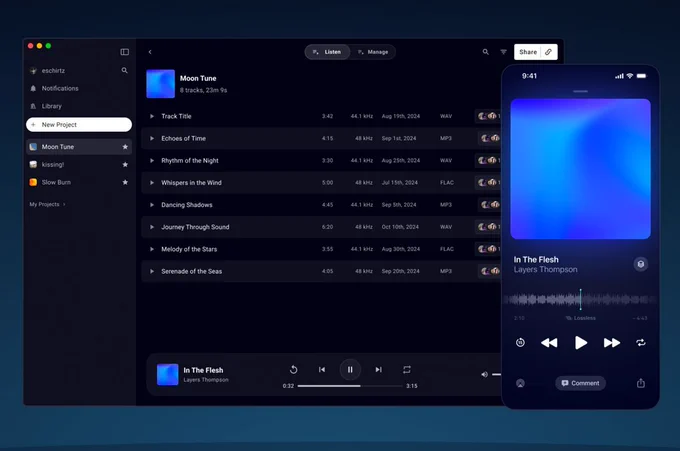Tap the phone sheet drag handle
The height and width of the screenshot is (451, 680).
pyautogui.click(x=580, y=92)
